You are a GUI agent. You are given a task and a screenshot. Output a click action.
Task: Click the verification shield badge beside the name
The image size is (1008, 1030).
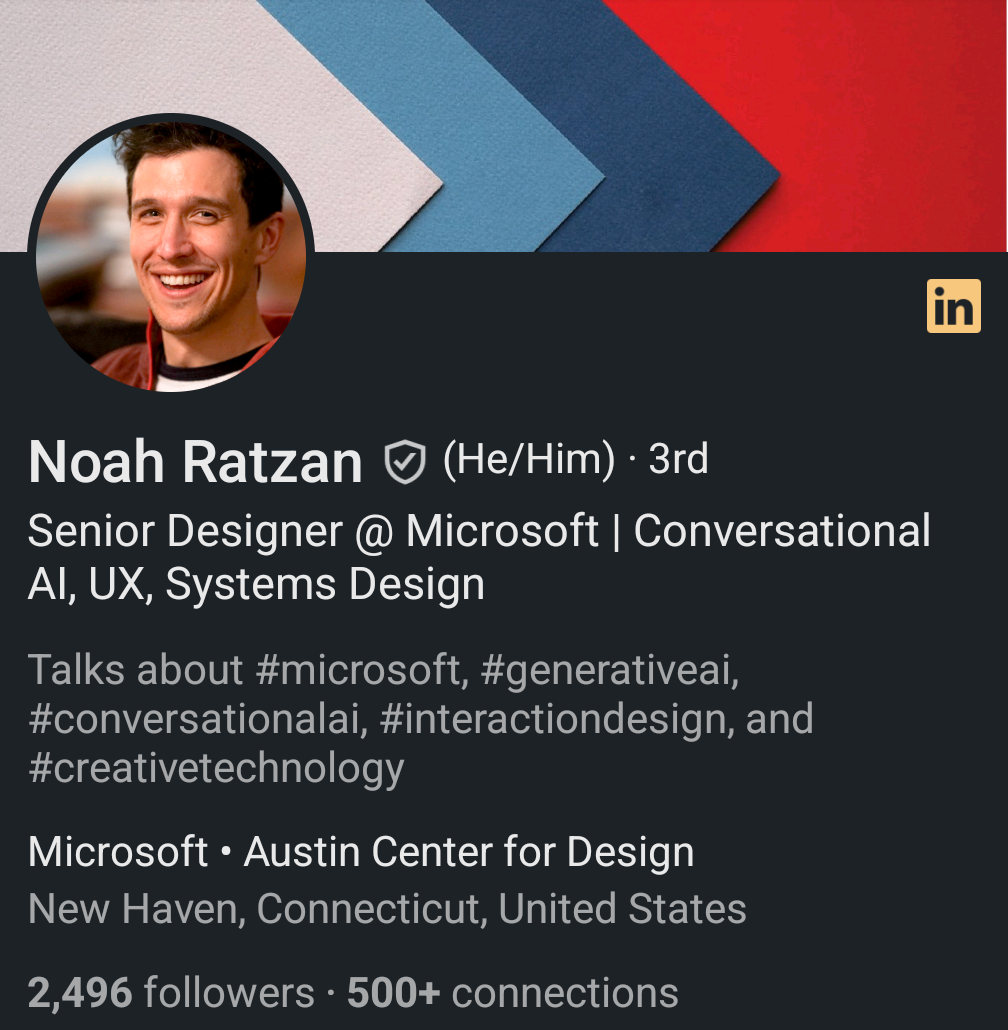point(405,462)
